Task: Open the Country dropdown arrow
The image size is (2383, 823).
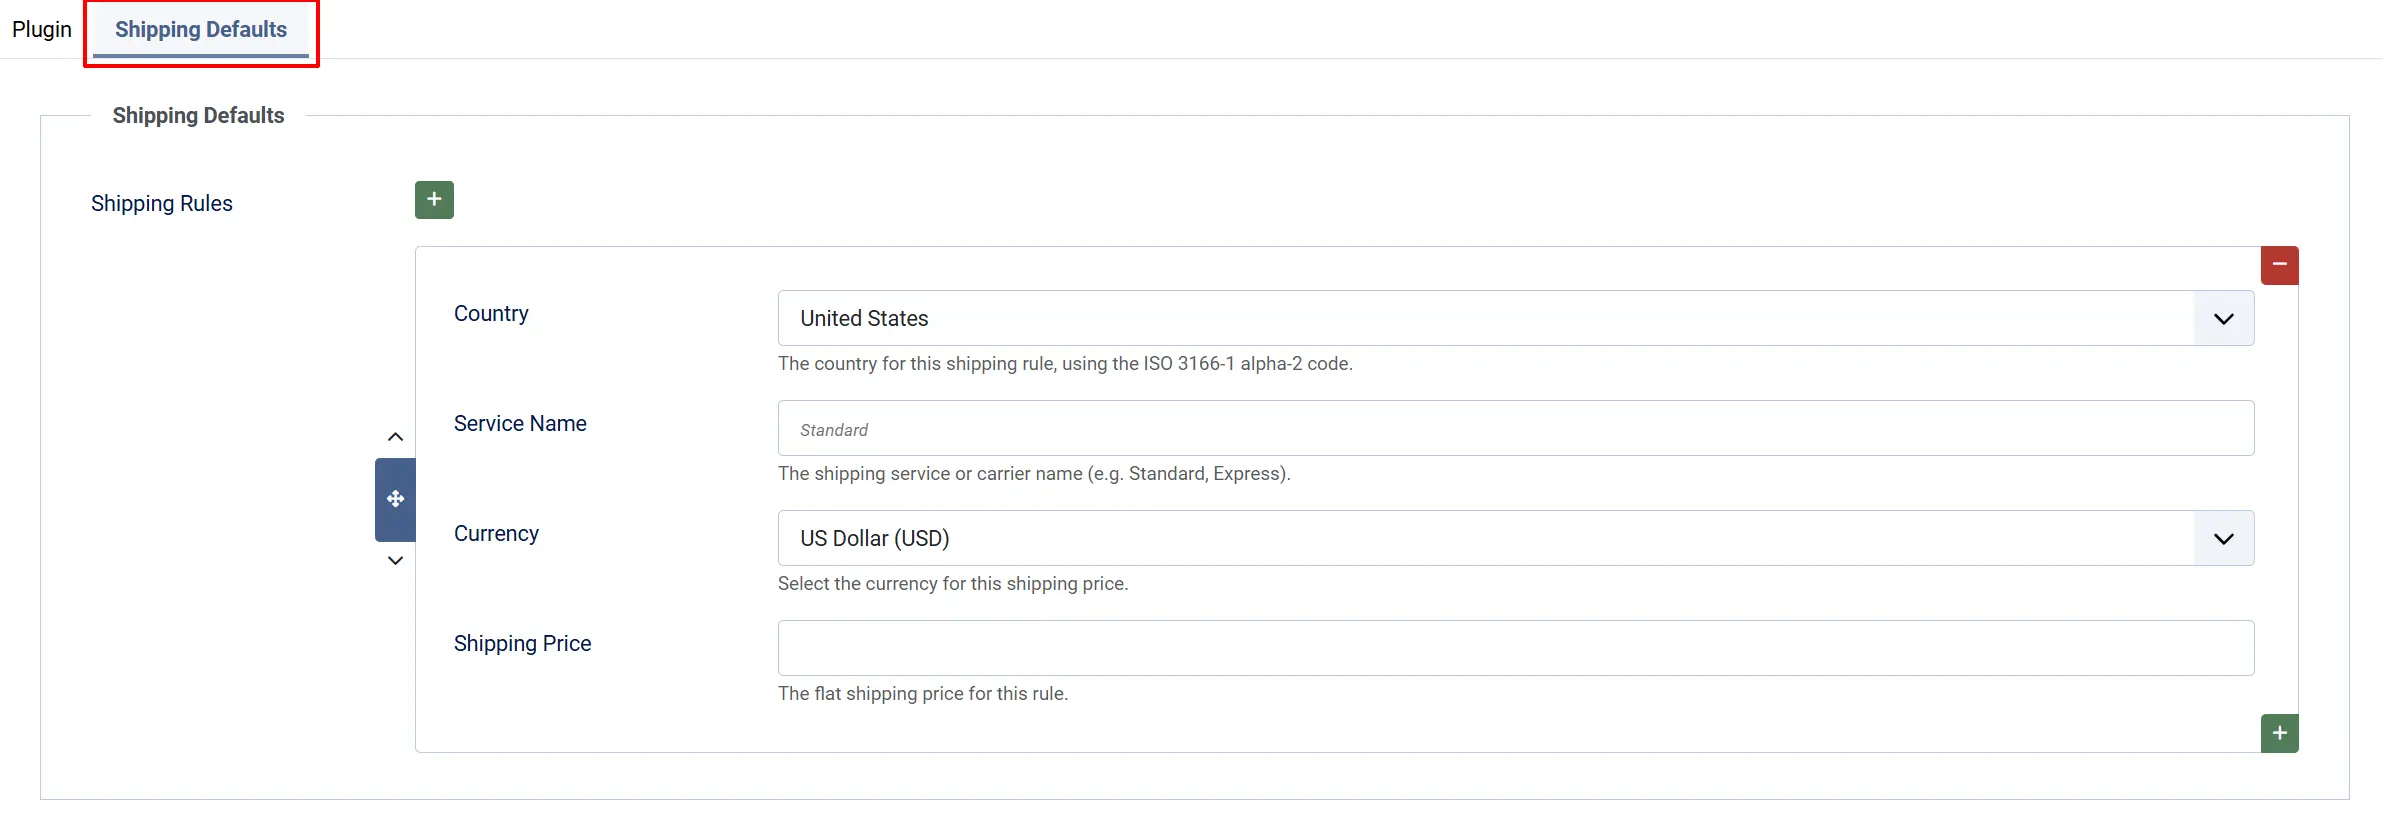Action: tap(2223, 318)
